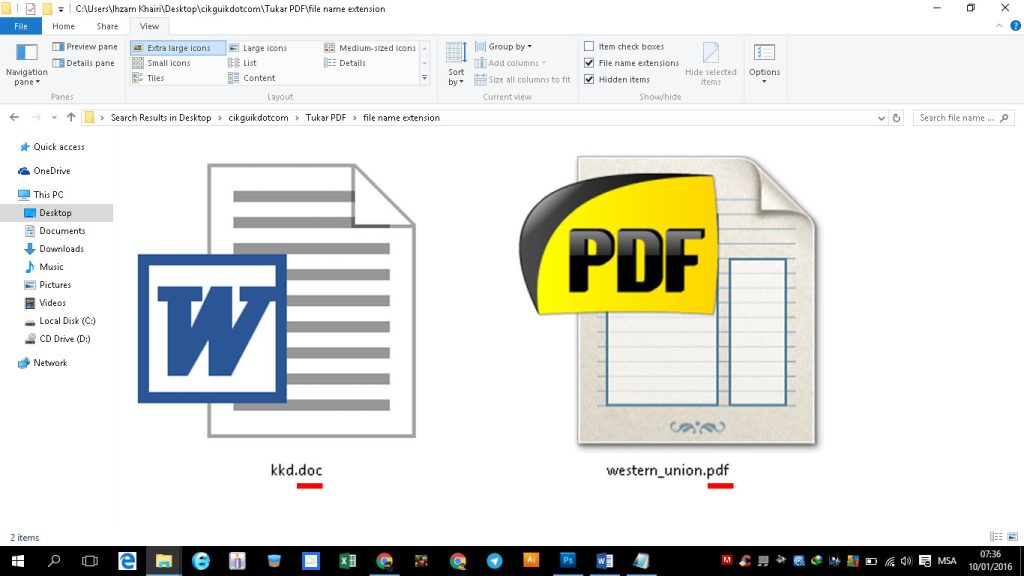1024x576 pixels.
Task: Switch to large thumbnails via status bar icon
Action: click(1012, 537)
